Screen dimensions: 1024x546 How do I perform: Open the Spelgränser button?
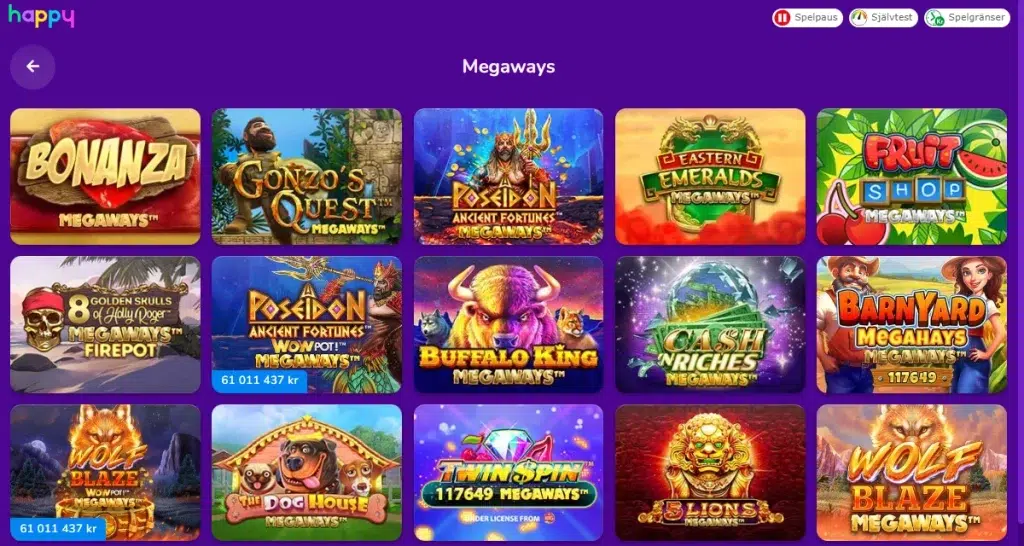(967, 18)
